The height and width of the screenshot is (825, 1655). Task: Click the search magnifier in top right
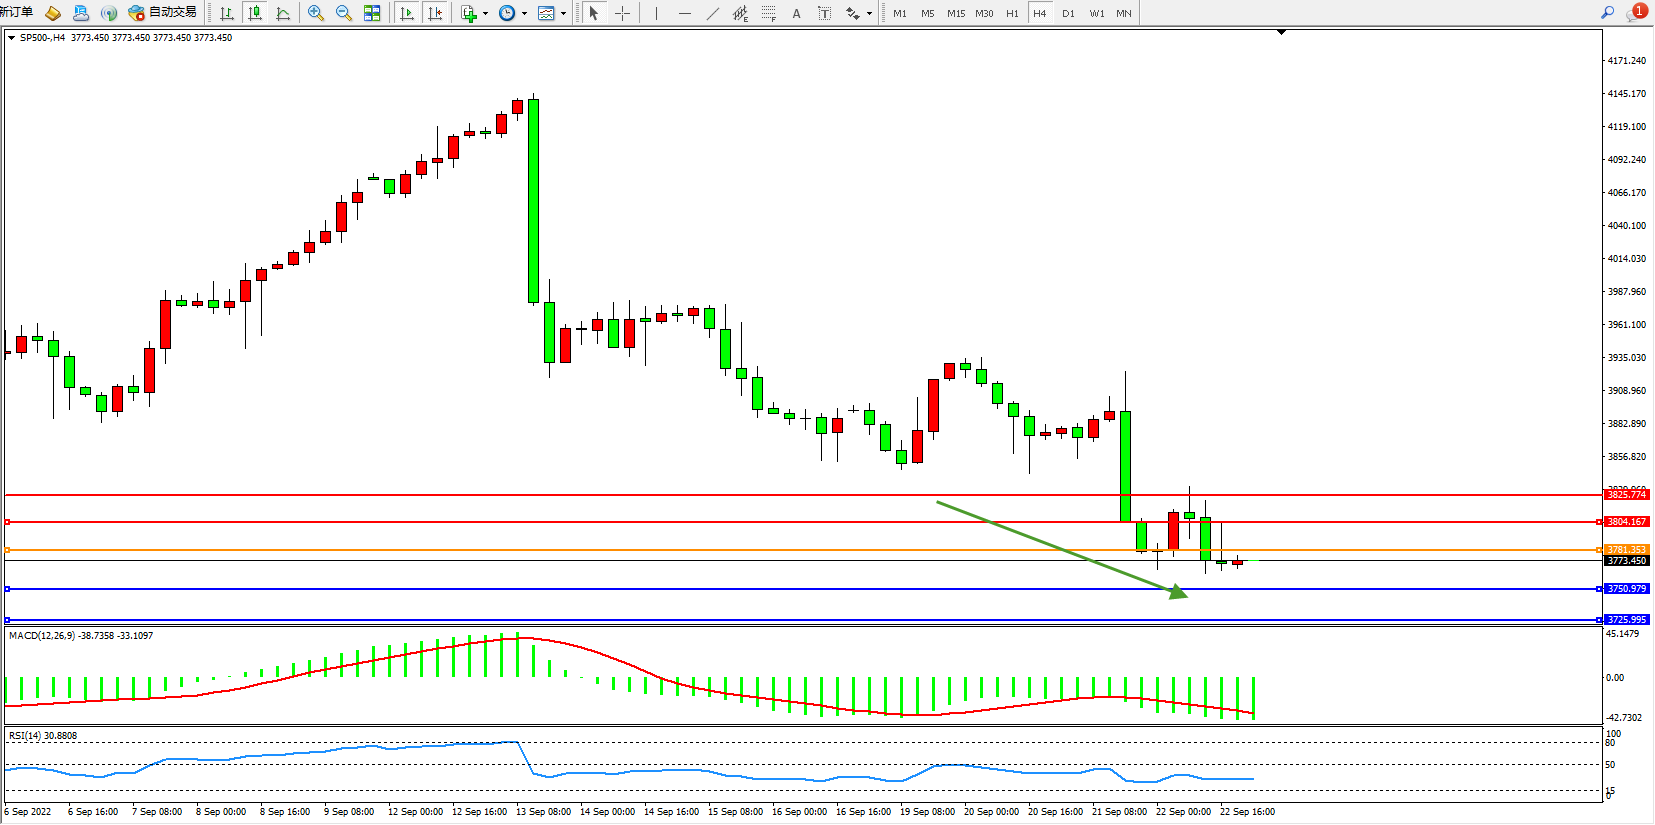click(x=1608, y=13)
